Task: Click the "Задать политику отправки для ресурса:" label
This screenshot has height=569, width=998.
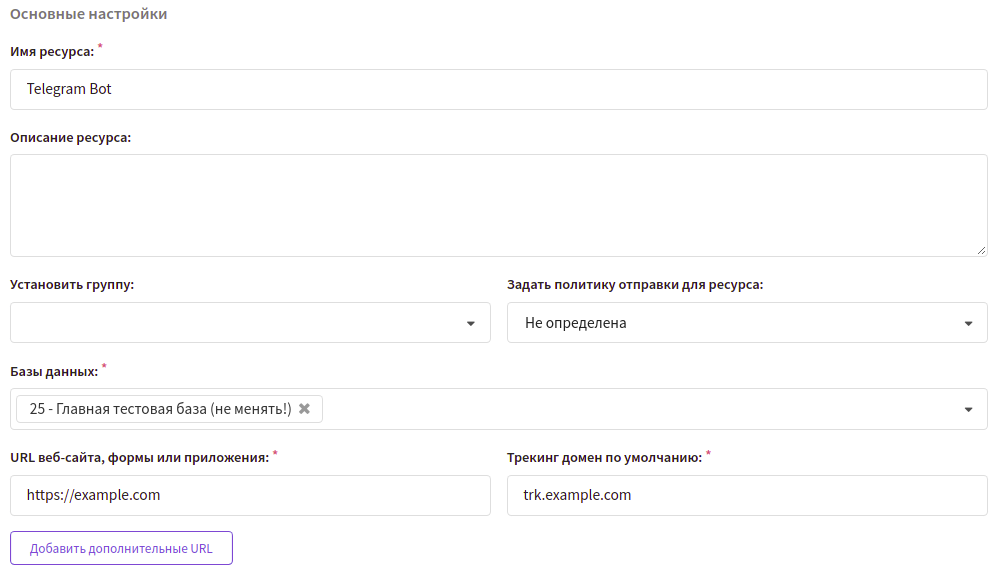Action: 635,284
